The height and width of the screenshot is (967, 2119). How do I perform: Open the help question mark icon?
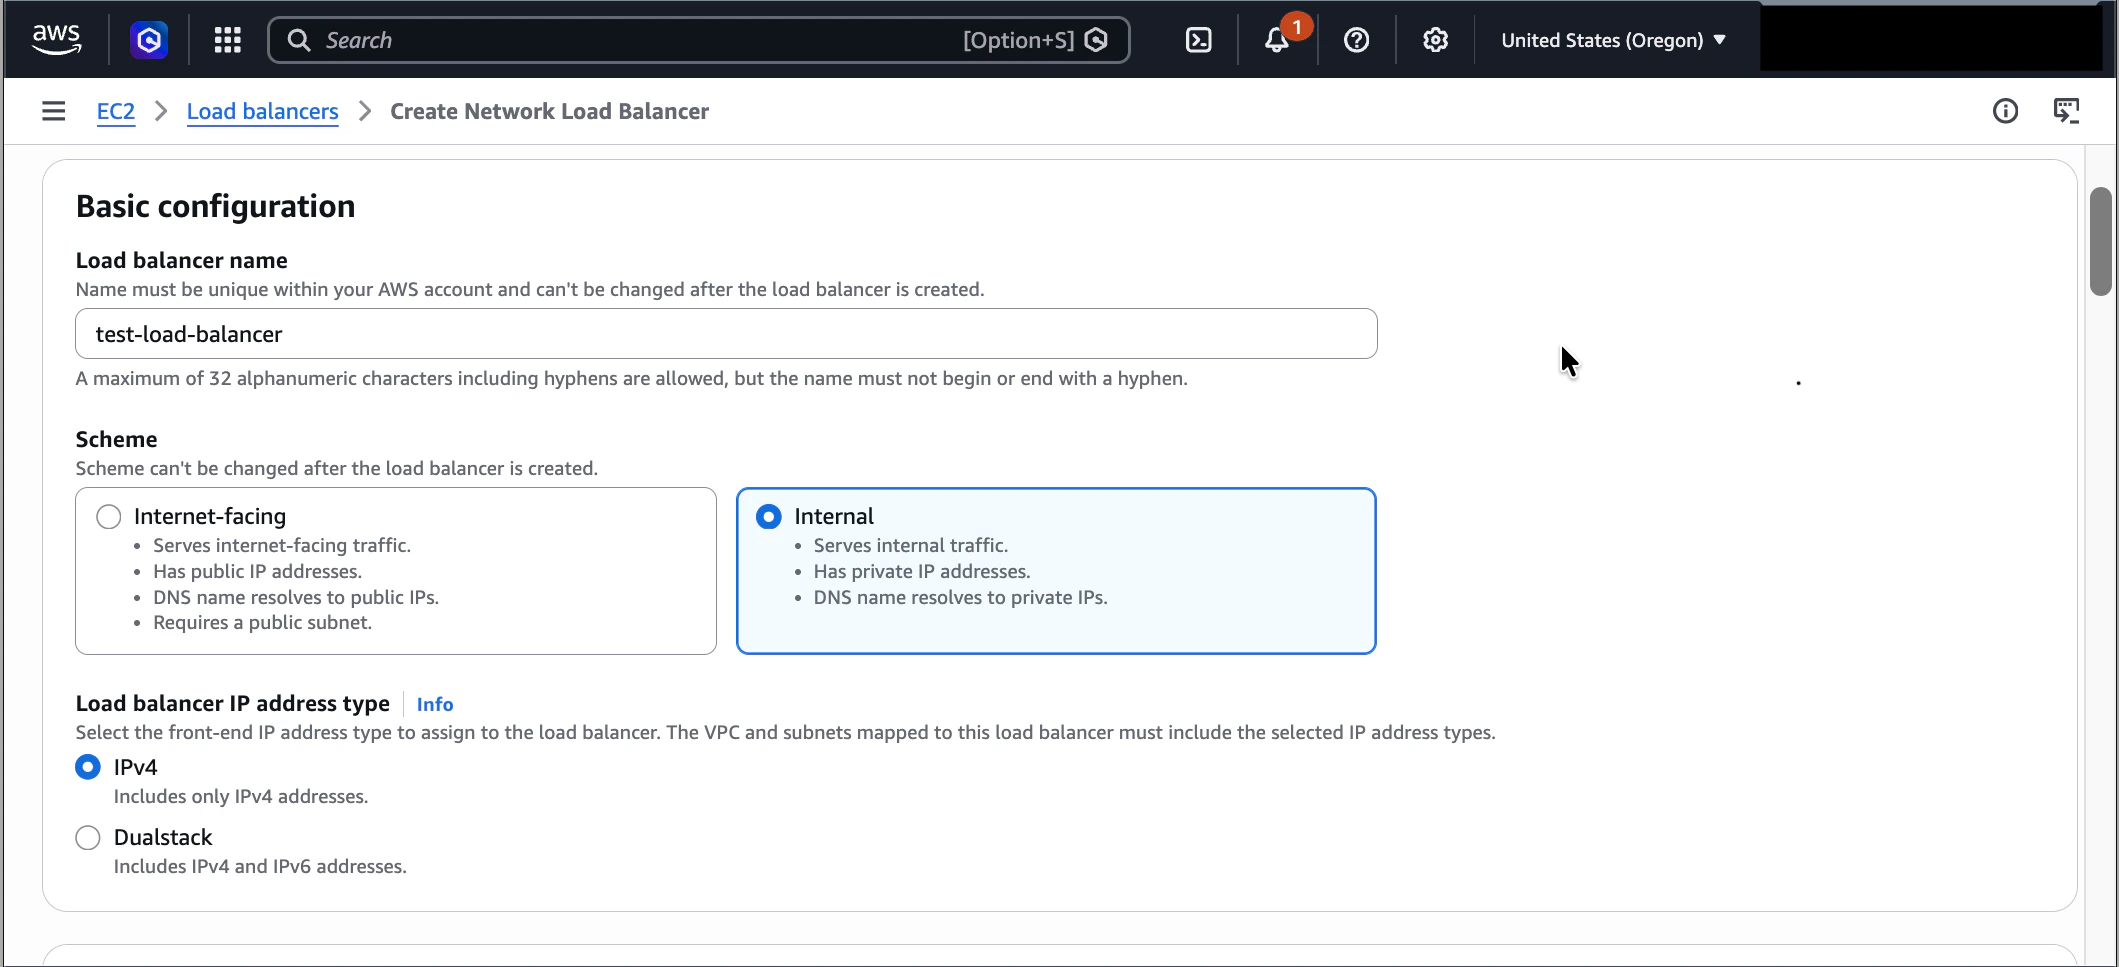tap(1356, 40)
